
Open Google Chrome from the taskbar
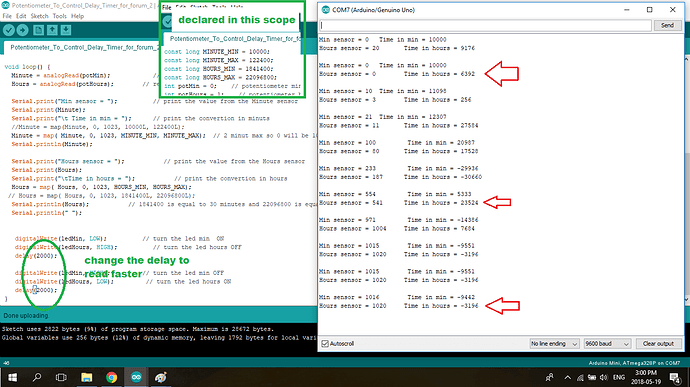pos(111,377)
